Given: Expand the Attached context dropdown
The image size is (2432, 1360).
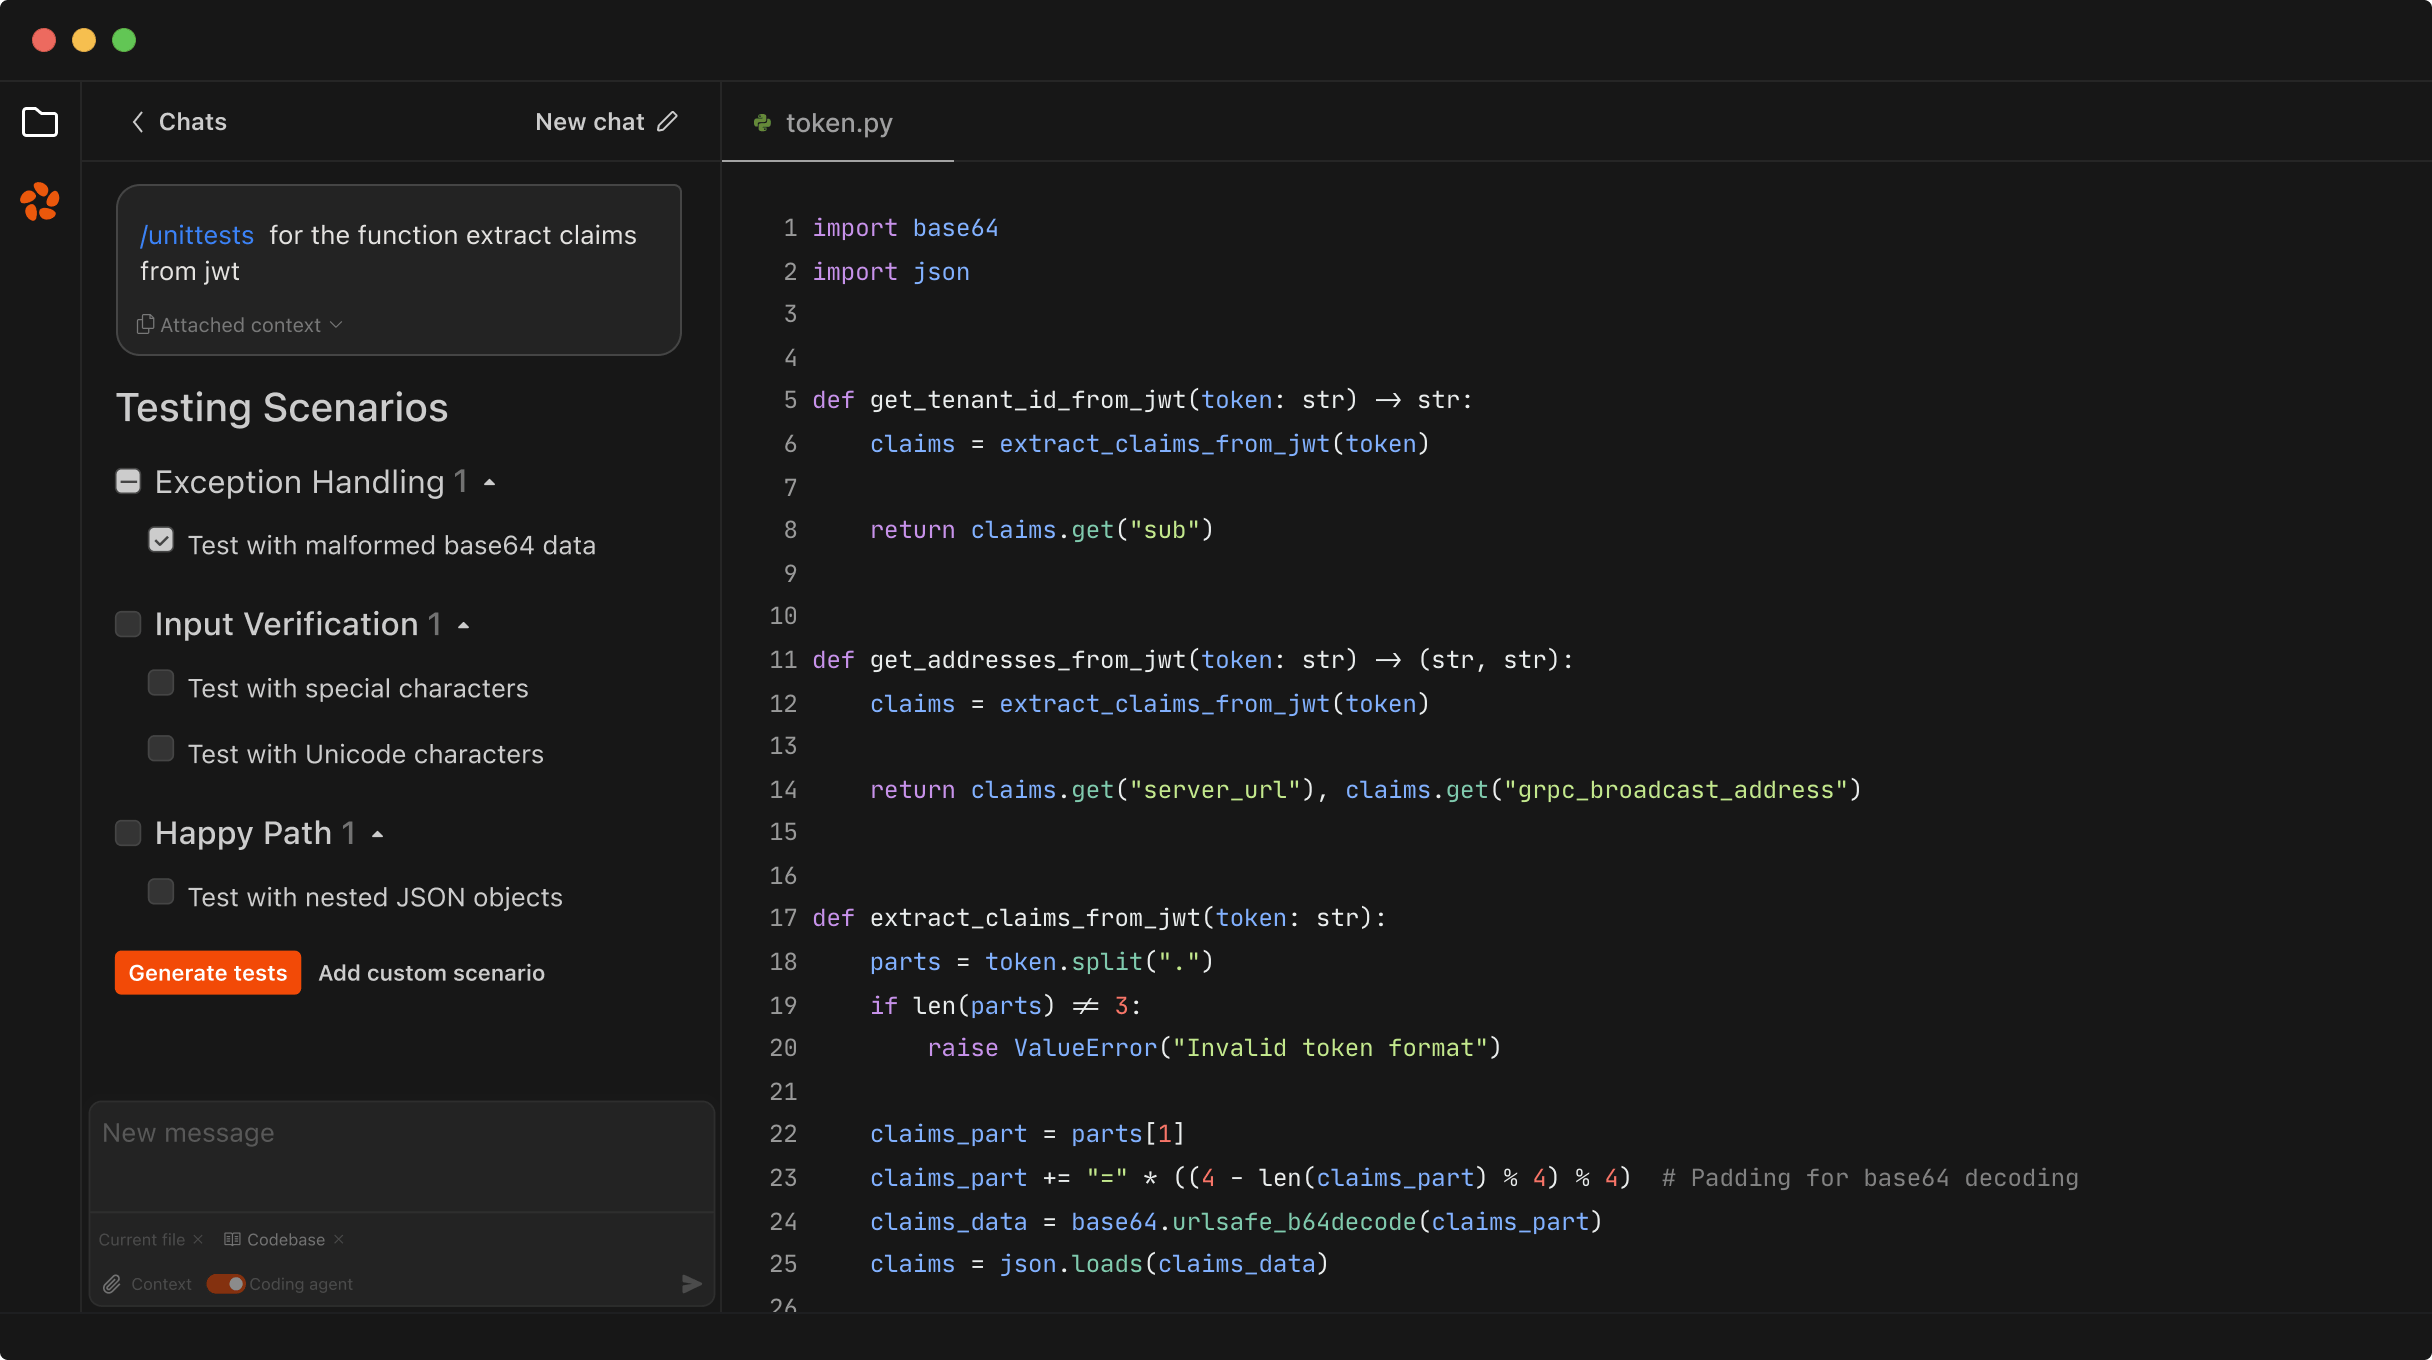Looking at the screenshot, I should (336, 325).
